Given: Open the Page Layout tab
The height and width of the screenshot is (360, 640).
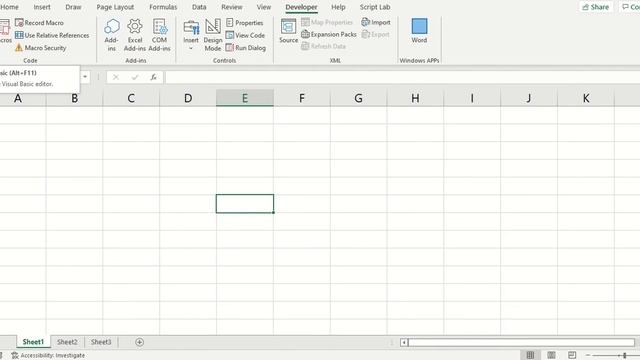Looking at the screenshot, I should [x=115, y=7].
